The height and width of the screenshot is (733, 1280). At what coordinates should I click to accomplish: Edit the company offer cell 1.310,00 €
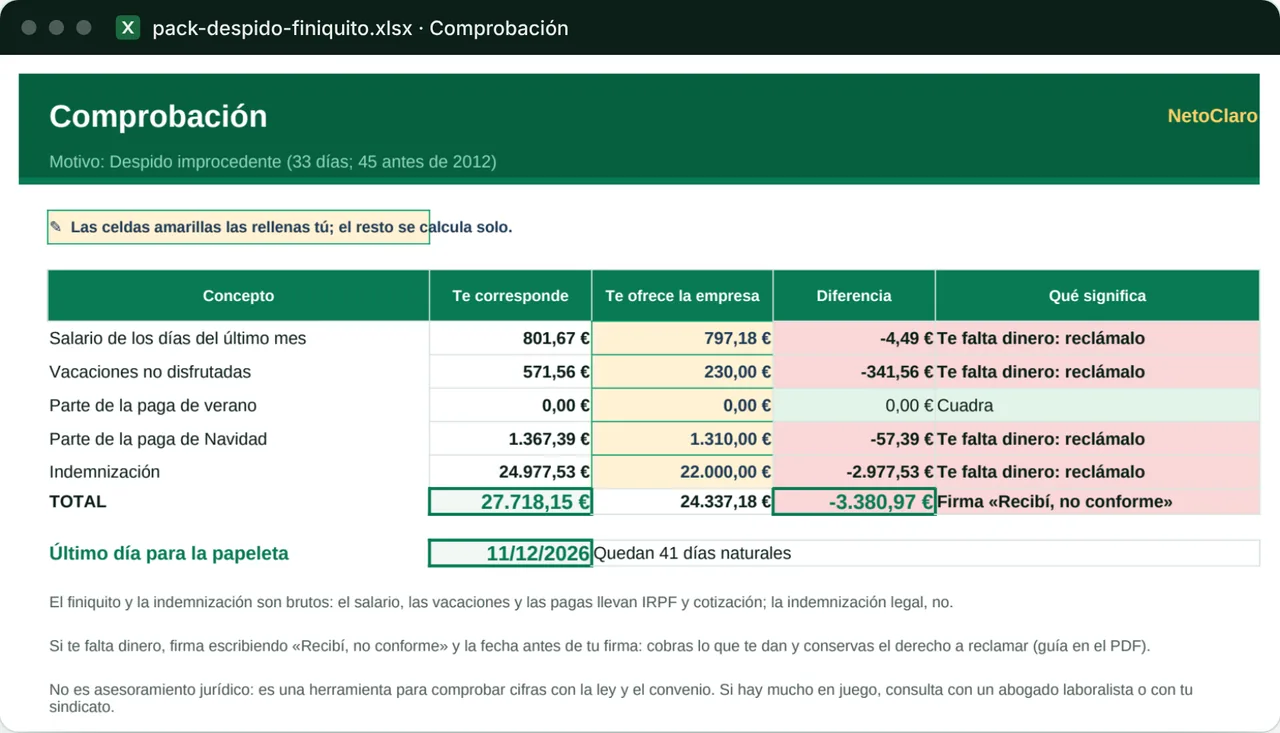pyautogui.click(x=682, y=439)
